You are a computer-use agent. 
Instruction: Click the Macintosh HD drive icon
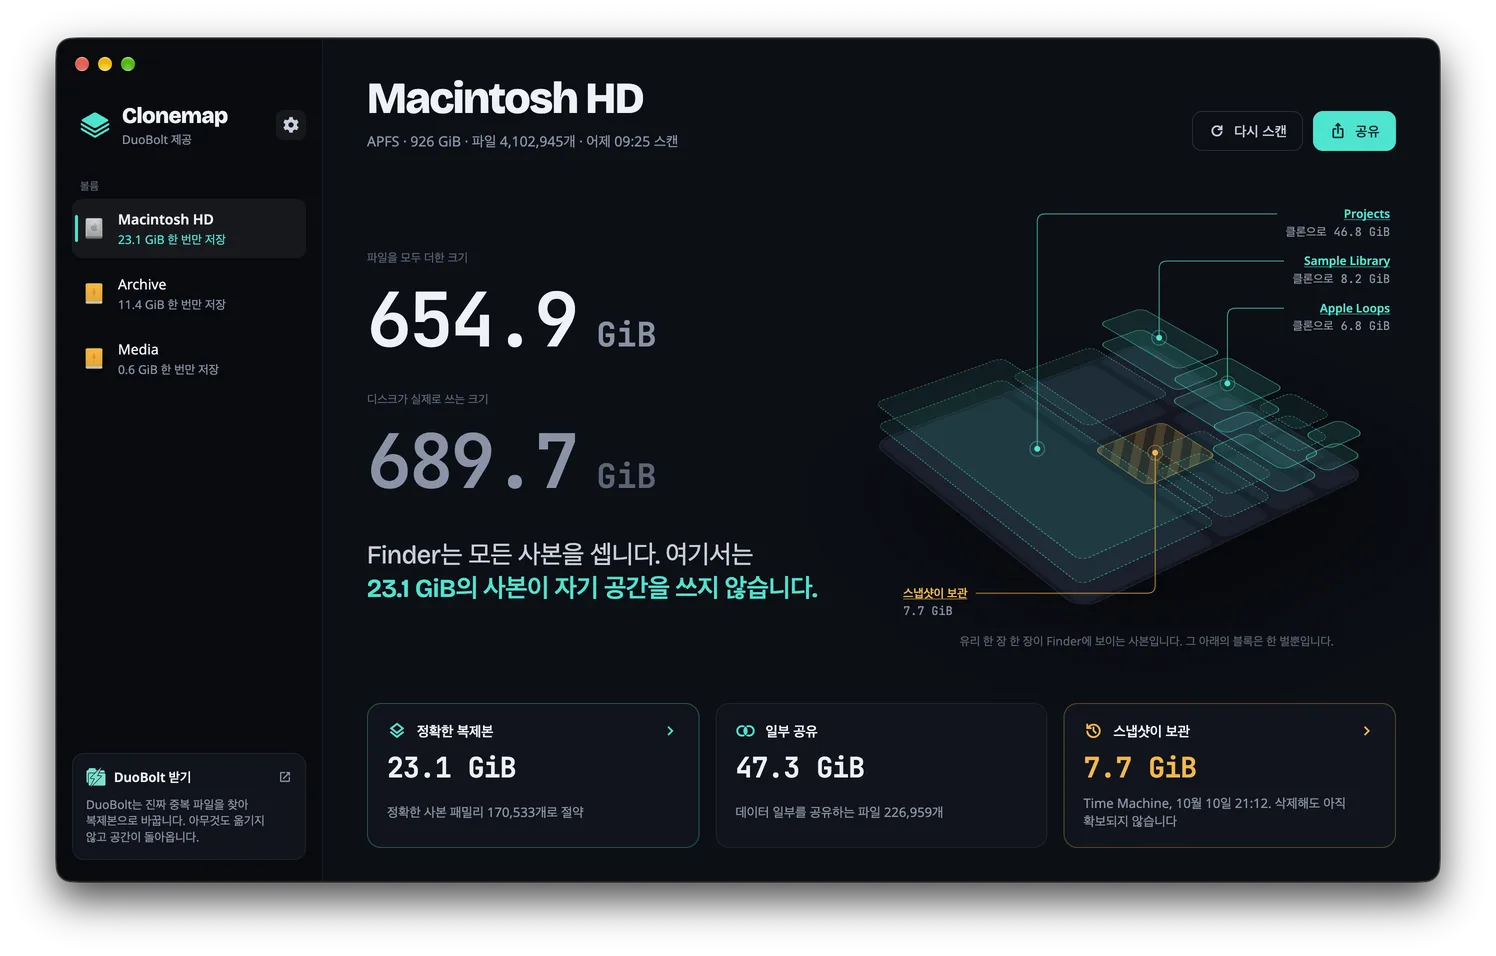click(94, 228)
